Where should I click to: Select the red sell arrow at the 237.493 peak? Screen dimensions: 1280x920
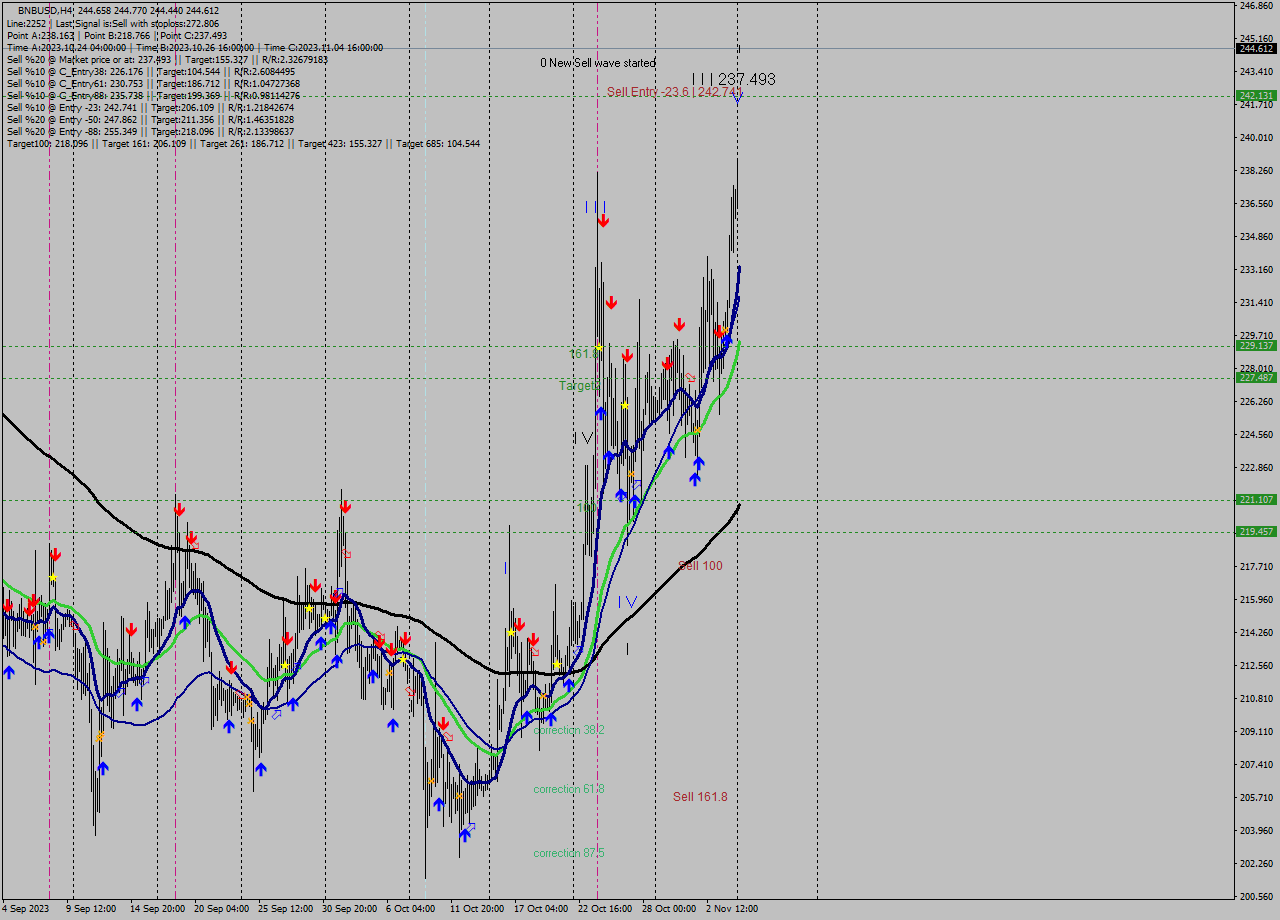[x=604, y=220]
